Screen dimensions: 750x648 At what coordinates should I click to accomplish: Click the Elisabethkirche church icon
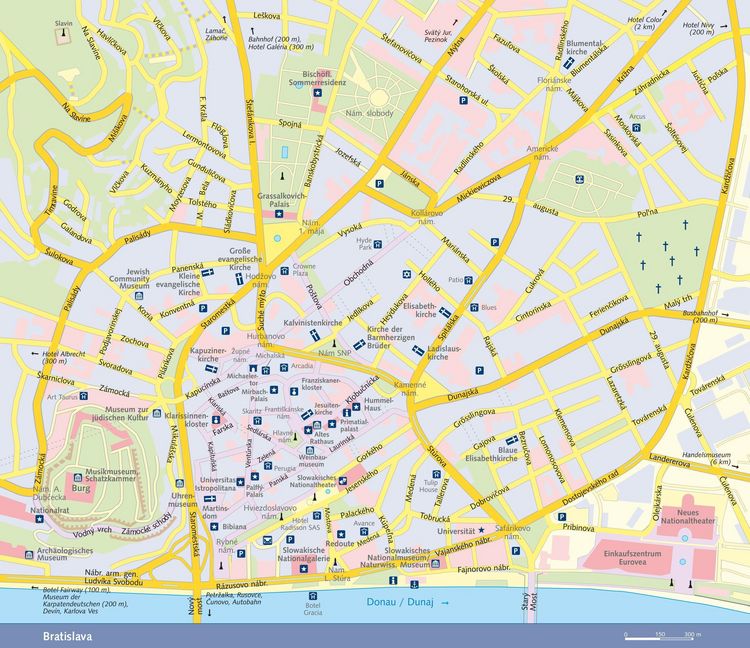(x=445, y=312)
